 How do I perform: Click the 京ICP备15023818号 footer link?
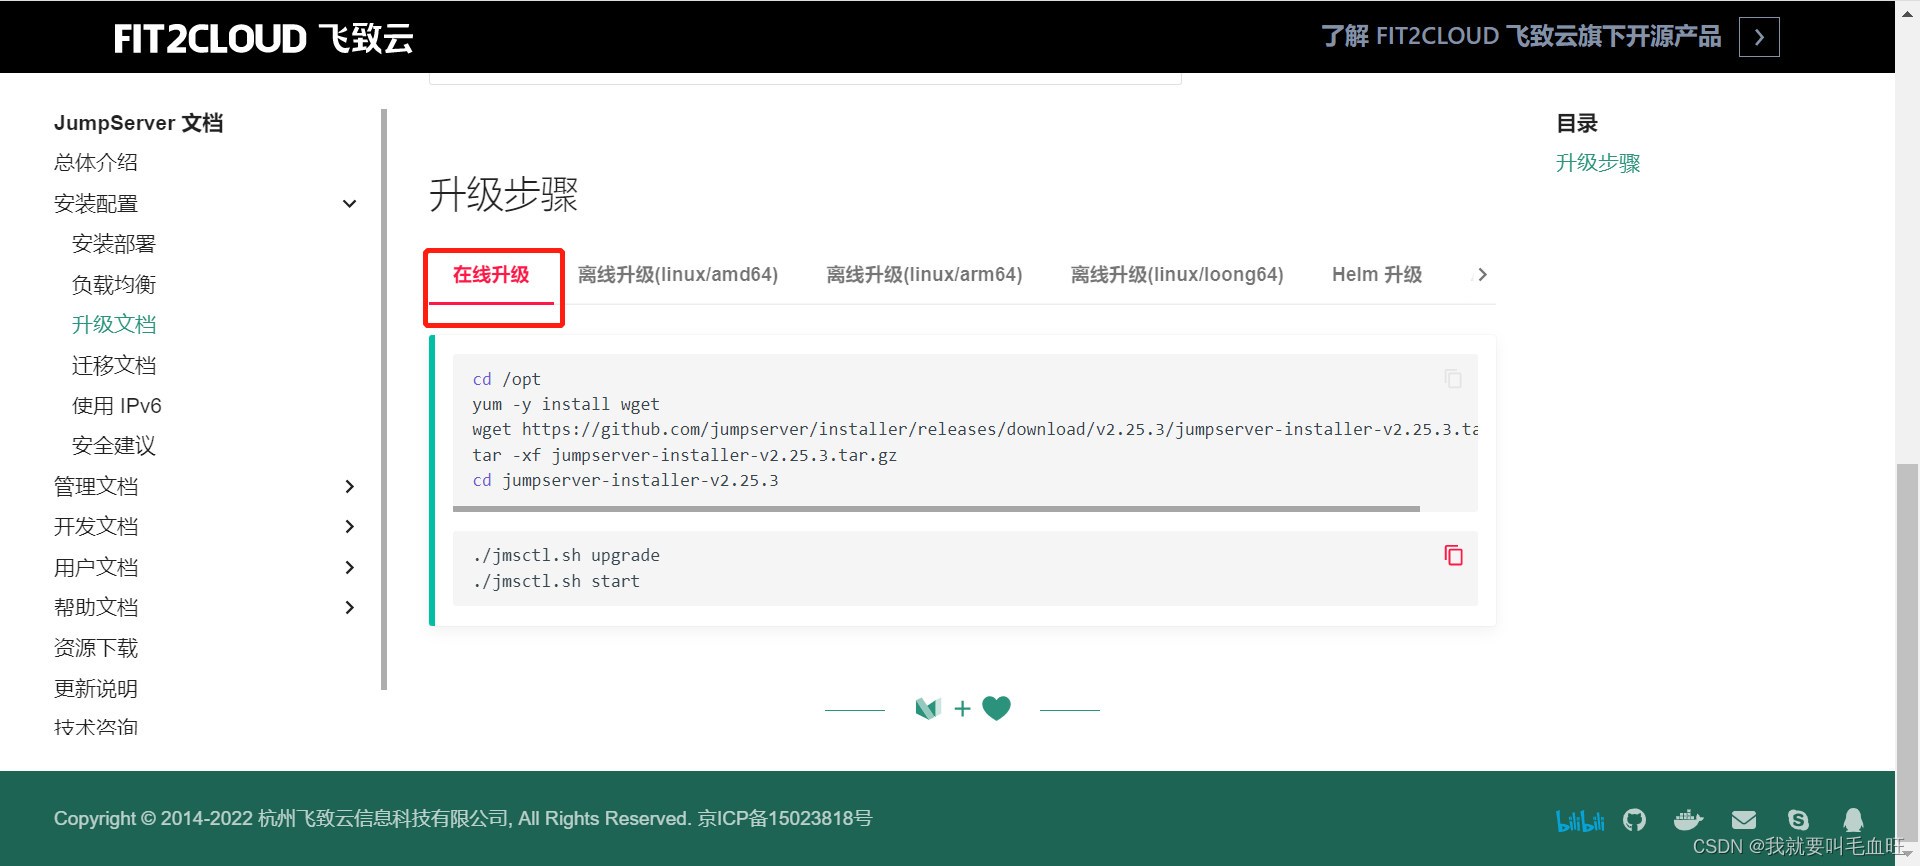(x=785, y=819)
